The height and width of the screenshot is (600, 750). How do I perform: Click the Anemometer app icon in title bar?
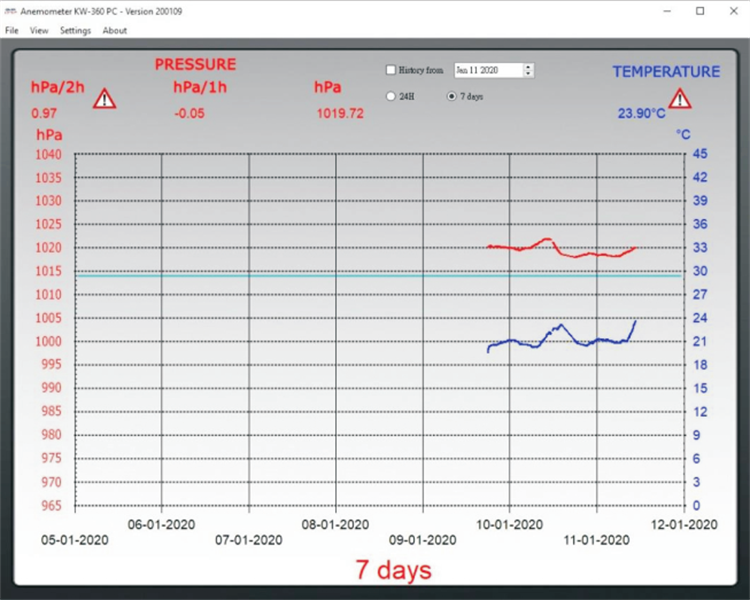[11, 11]
